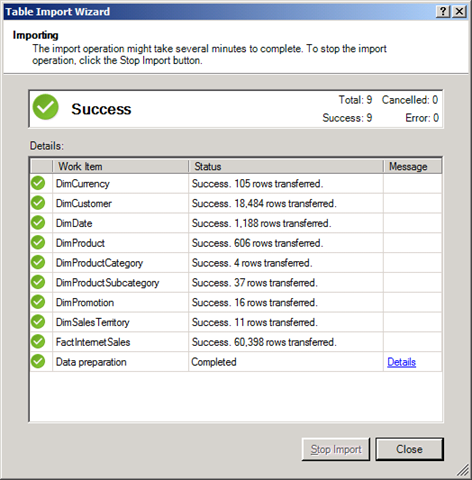Image resolution: width=472 pixels, height=480 pixels.
Task: Click the 'Success: 9' summary text
Action: pyautogui.click(x=347, y=118)
